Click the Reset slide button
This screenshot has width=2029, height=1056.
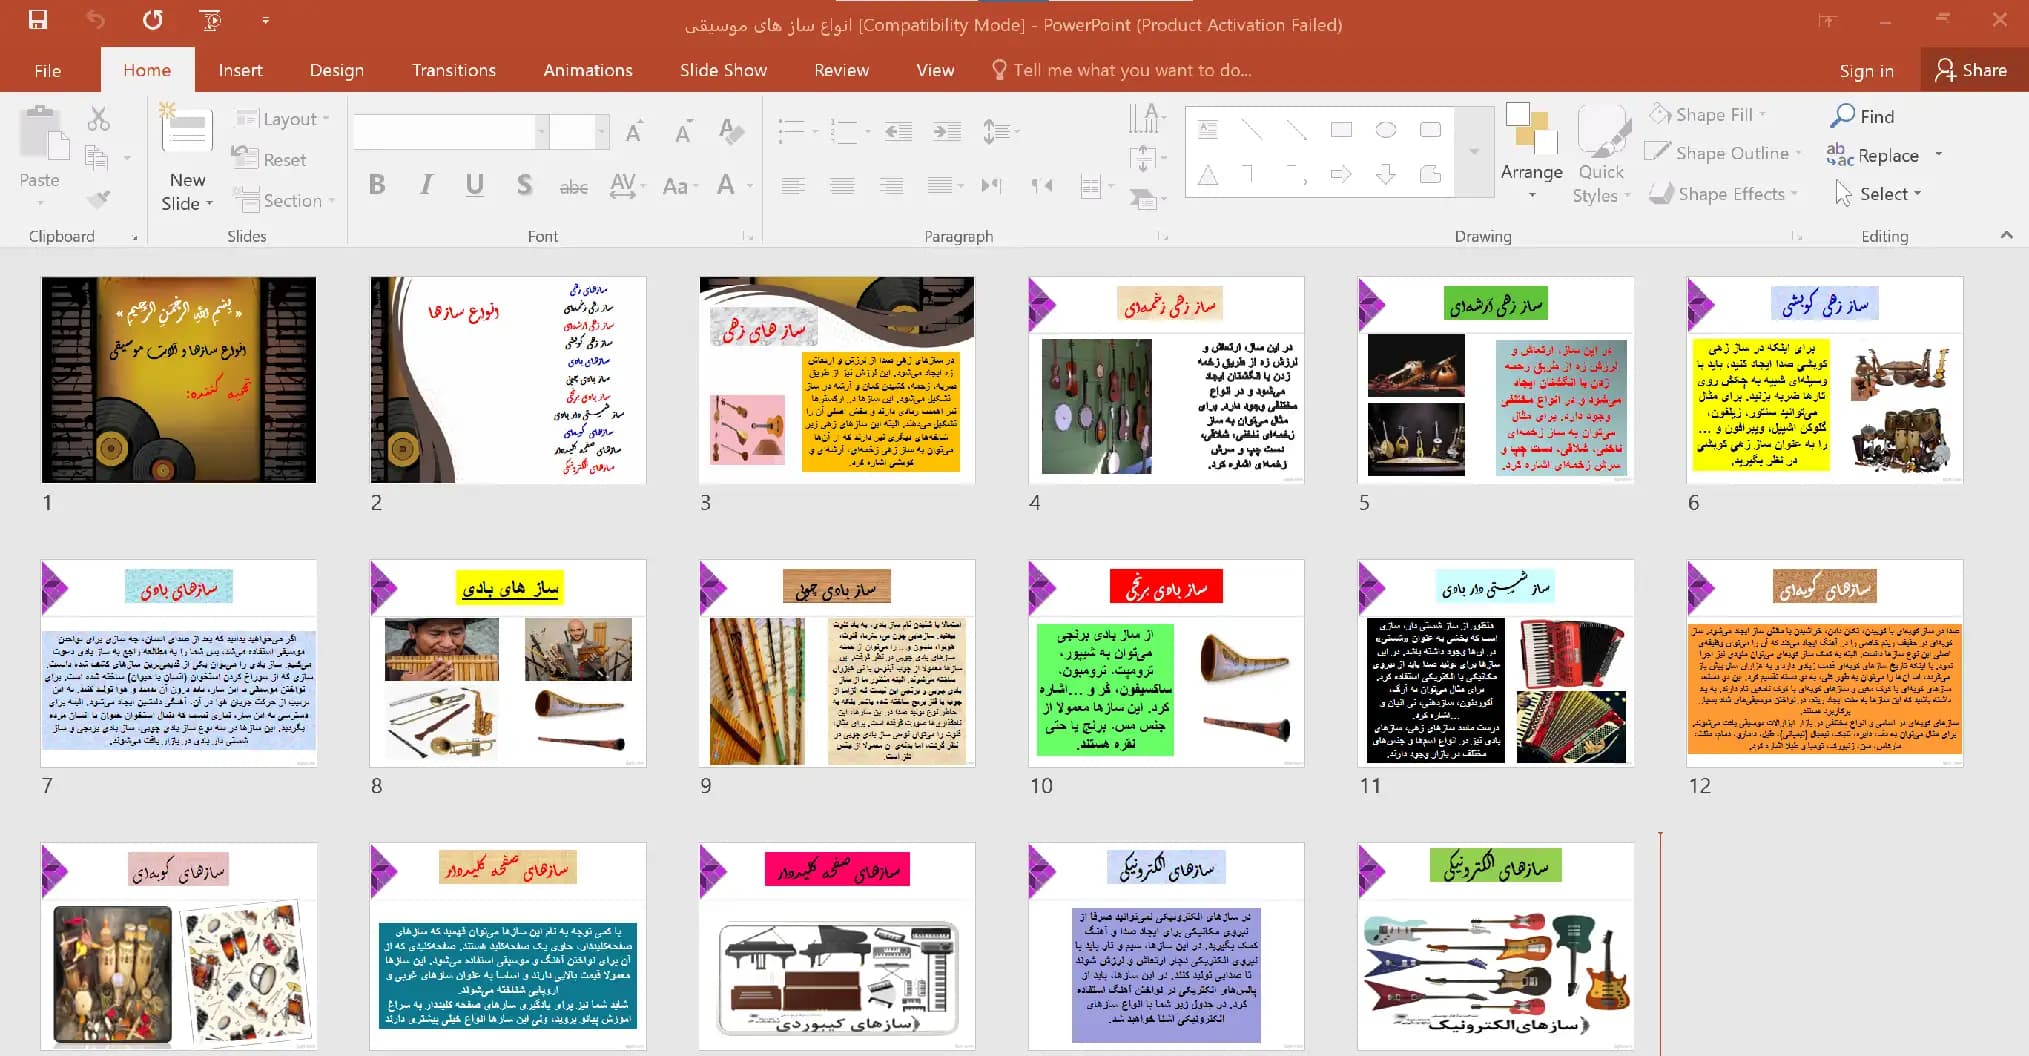tap(270, 160)
